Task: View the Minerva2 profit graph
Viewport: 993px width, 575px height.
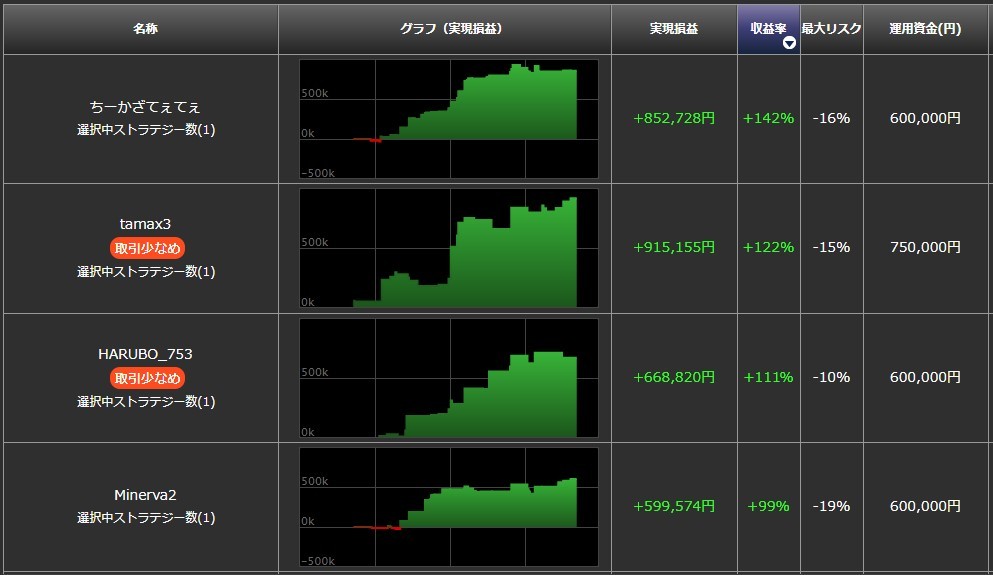Action: 448,507
